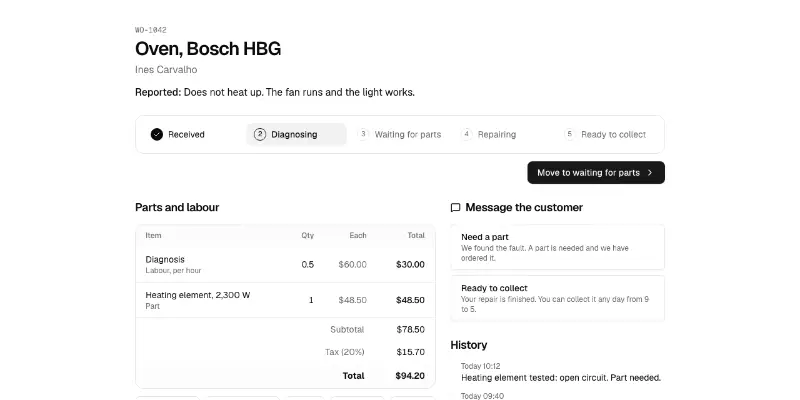This screenshot has height=400, width=800.
Task: Choose the Ready to collect message template
Action: coord(558,298)
